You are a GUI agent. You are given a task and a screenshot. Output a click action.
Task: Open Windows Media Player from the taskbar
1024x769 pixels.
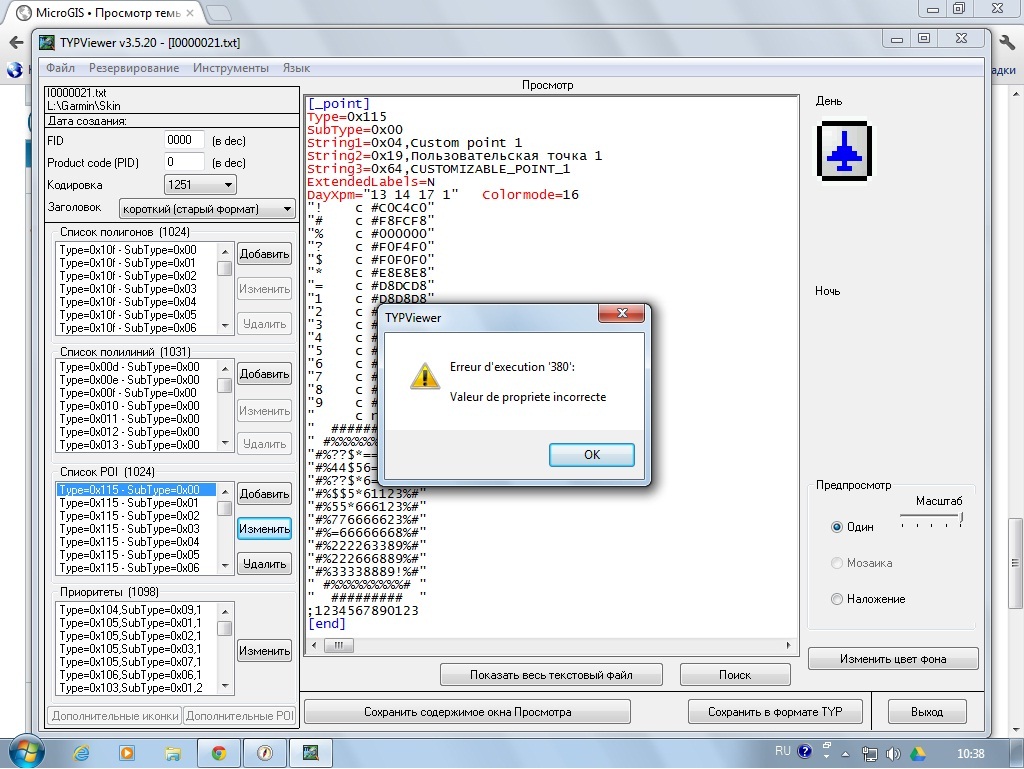127,752
